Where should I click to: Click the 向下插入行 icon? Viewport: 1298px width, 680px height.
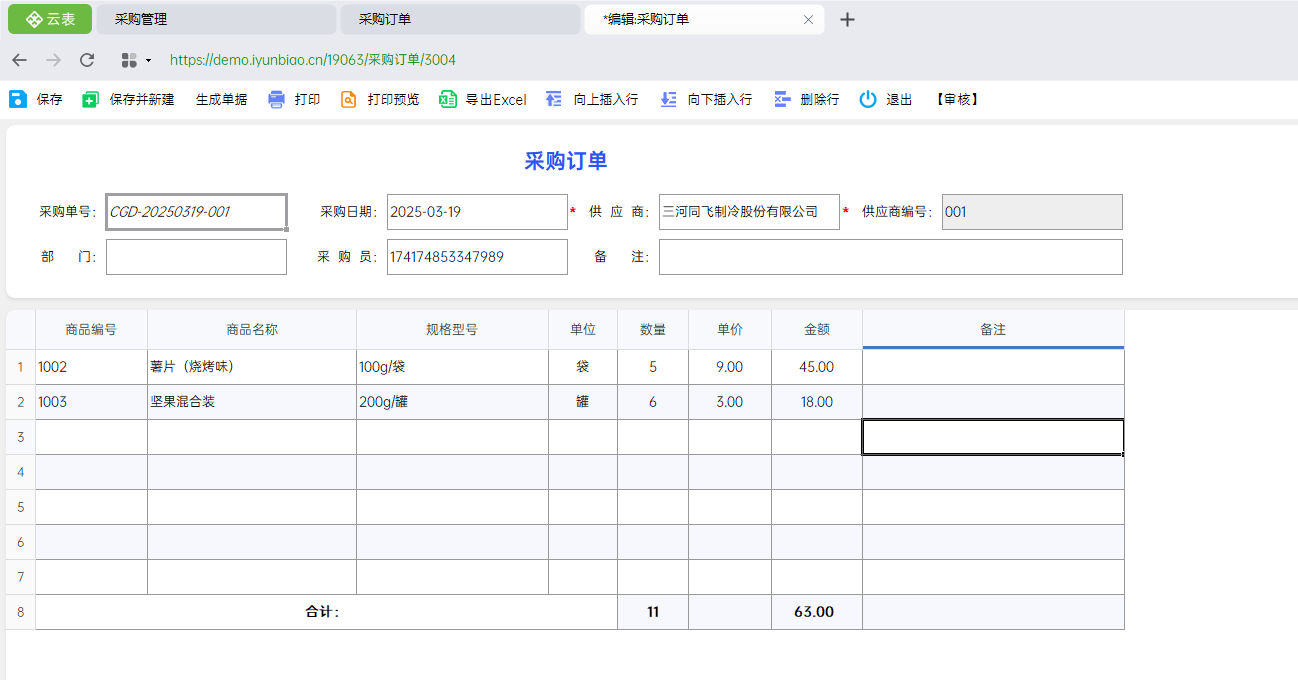coord(669,99)
